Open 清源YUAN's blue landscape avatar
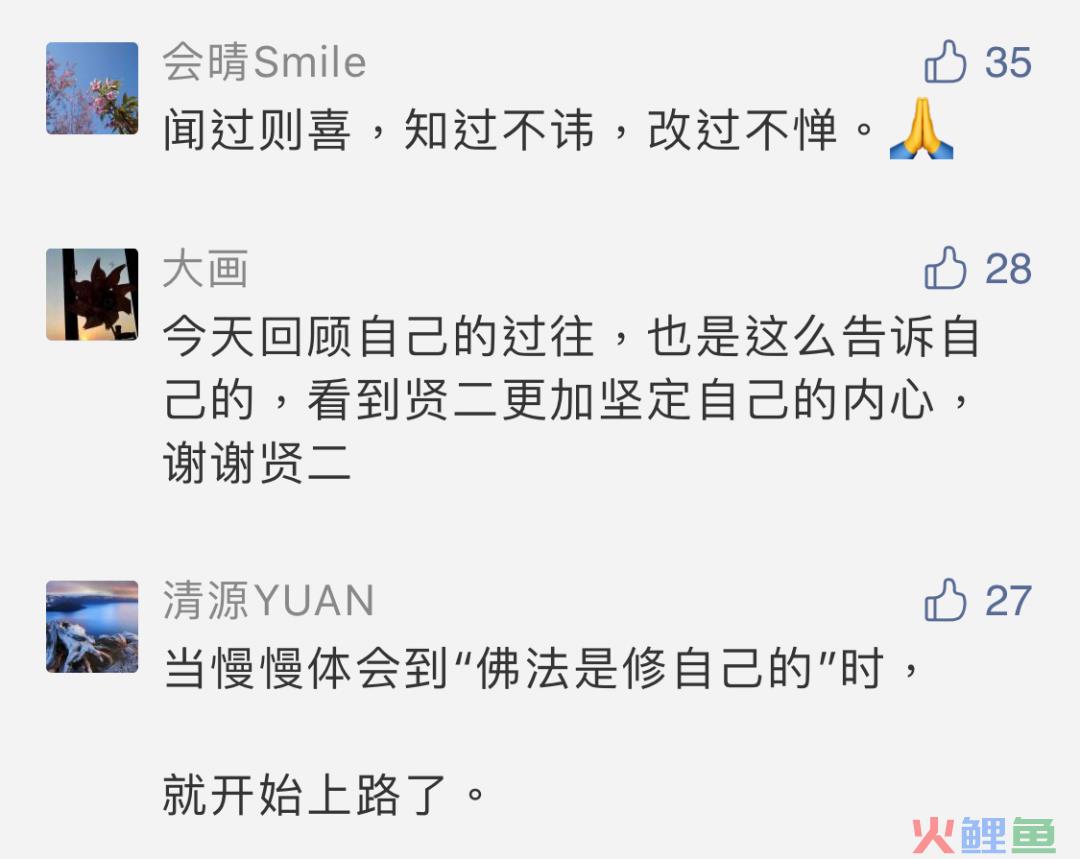This screenshot has width=1080, height=859. [x=92, y=627]
